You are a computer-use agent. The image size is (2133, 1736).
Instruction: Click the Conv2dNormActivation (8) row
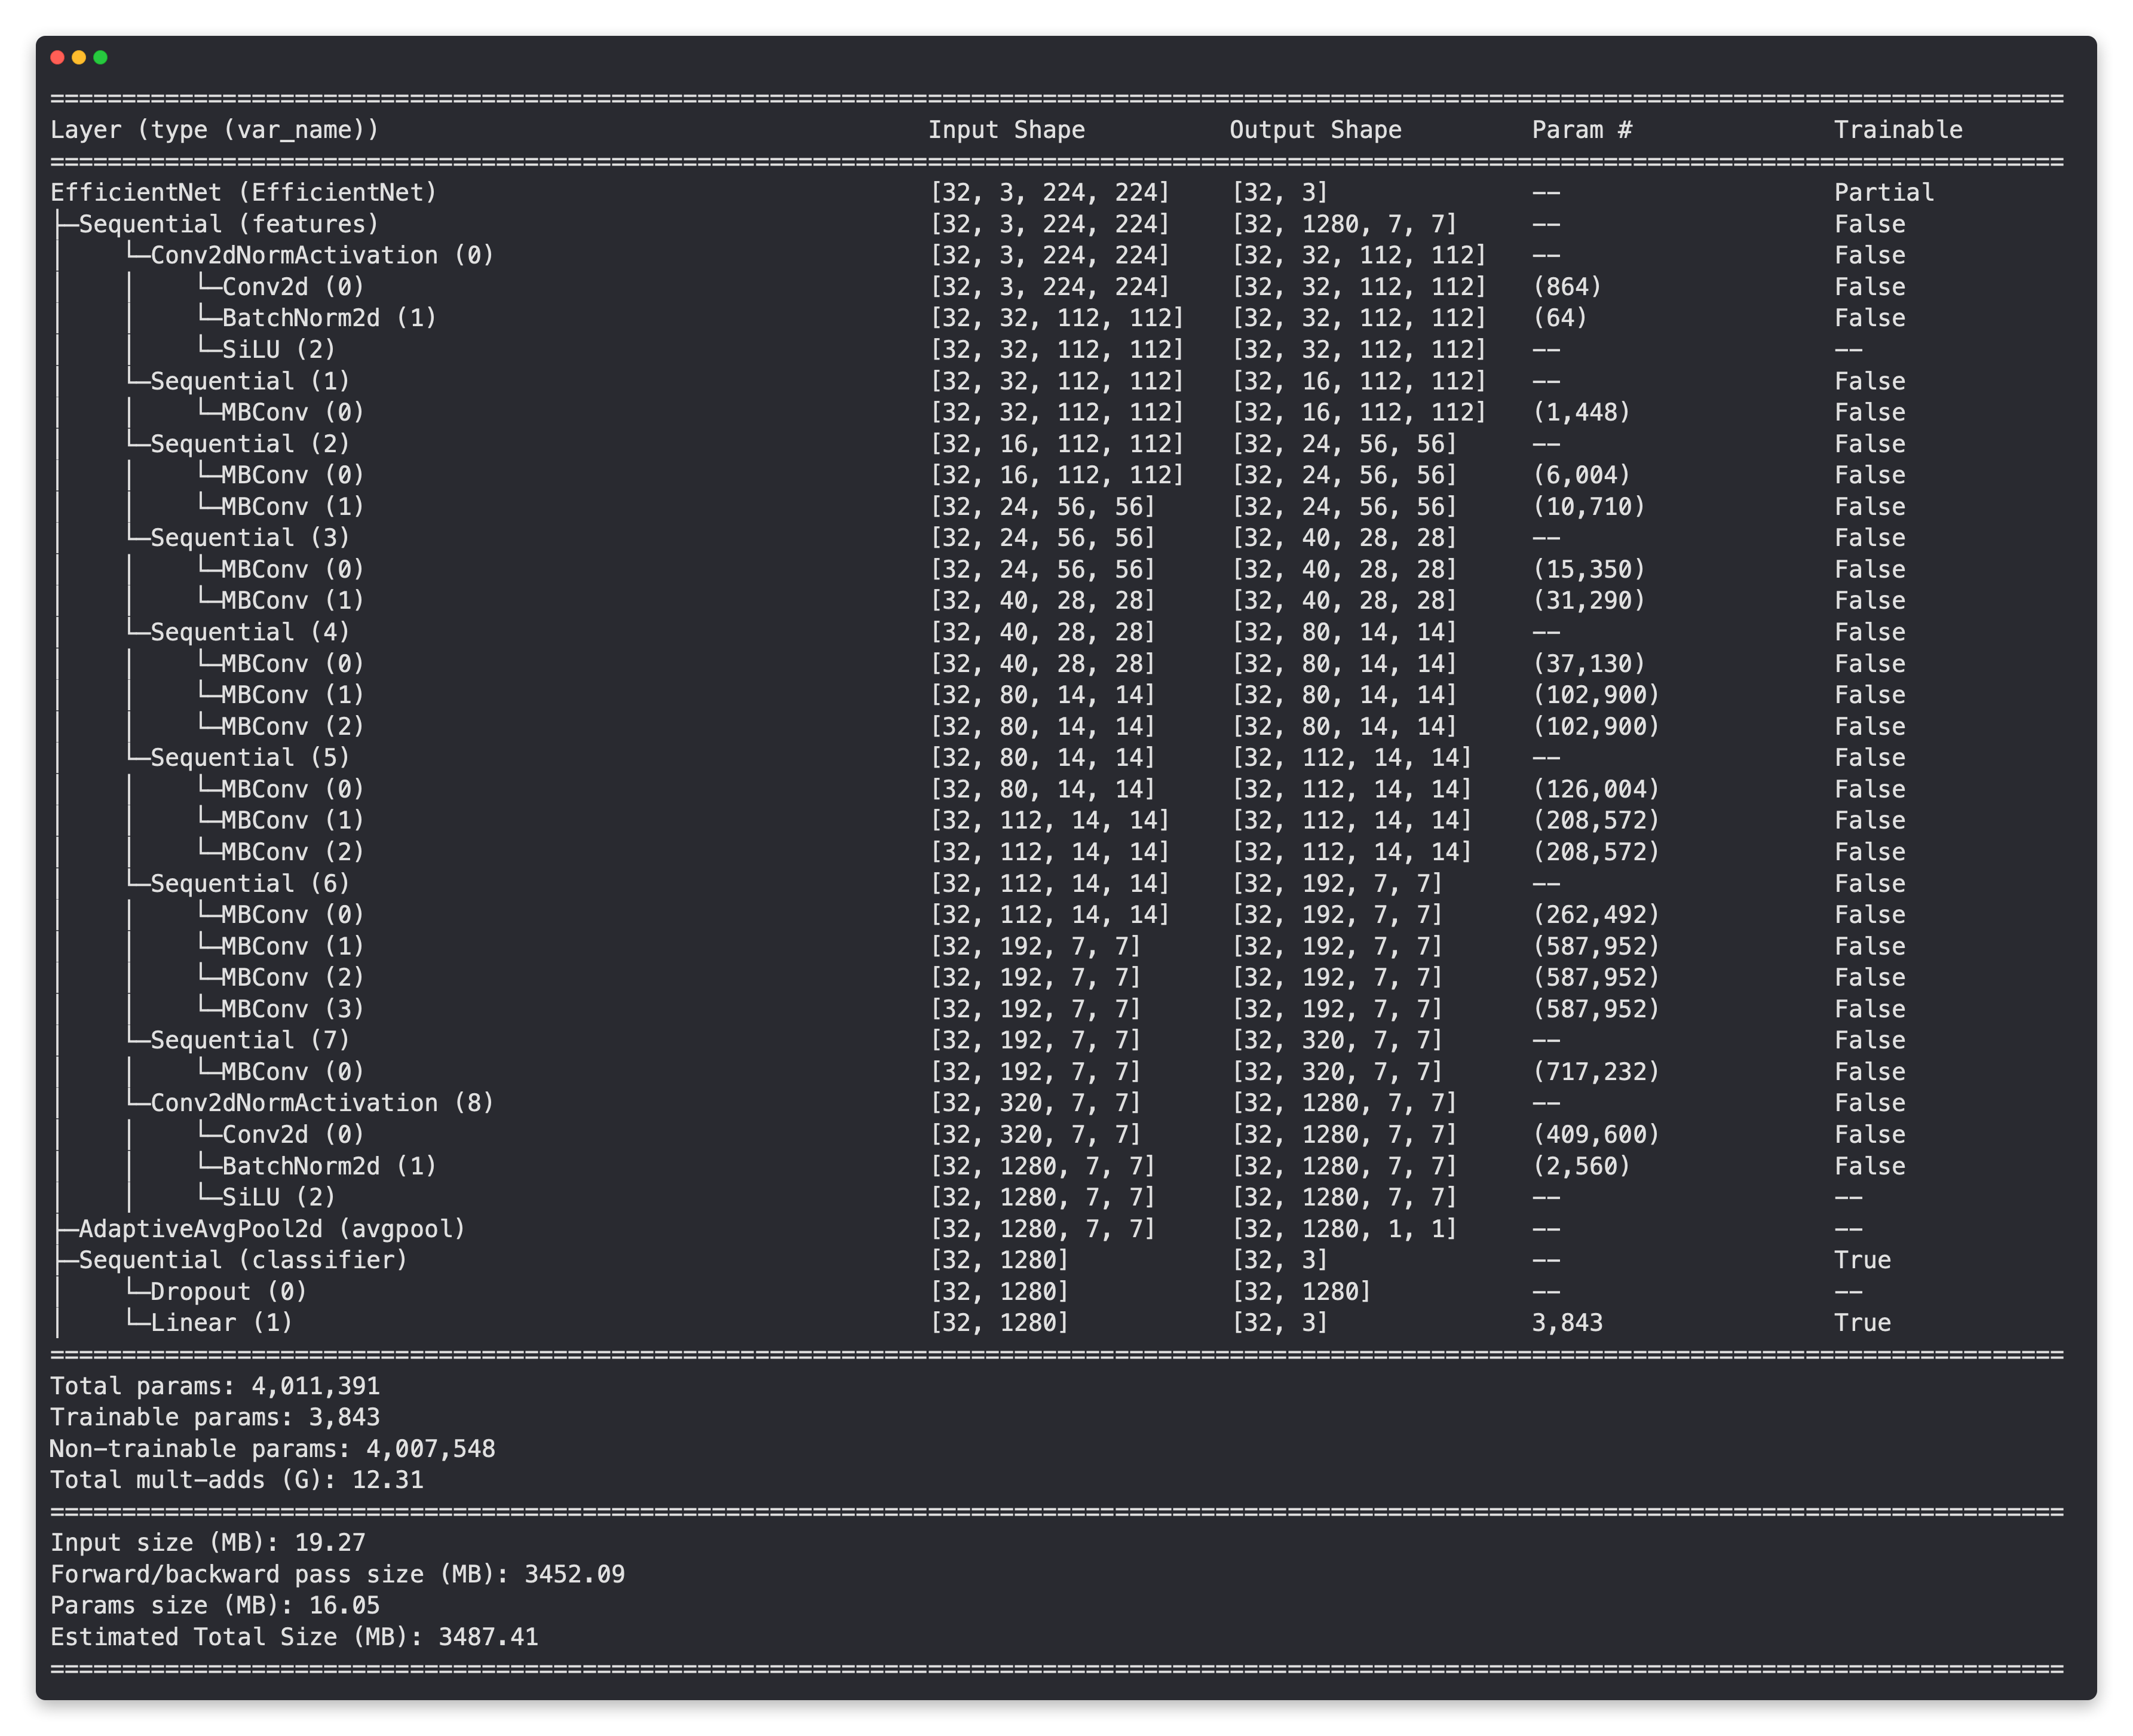coord(321,1103)
